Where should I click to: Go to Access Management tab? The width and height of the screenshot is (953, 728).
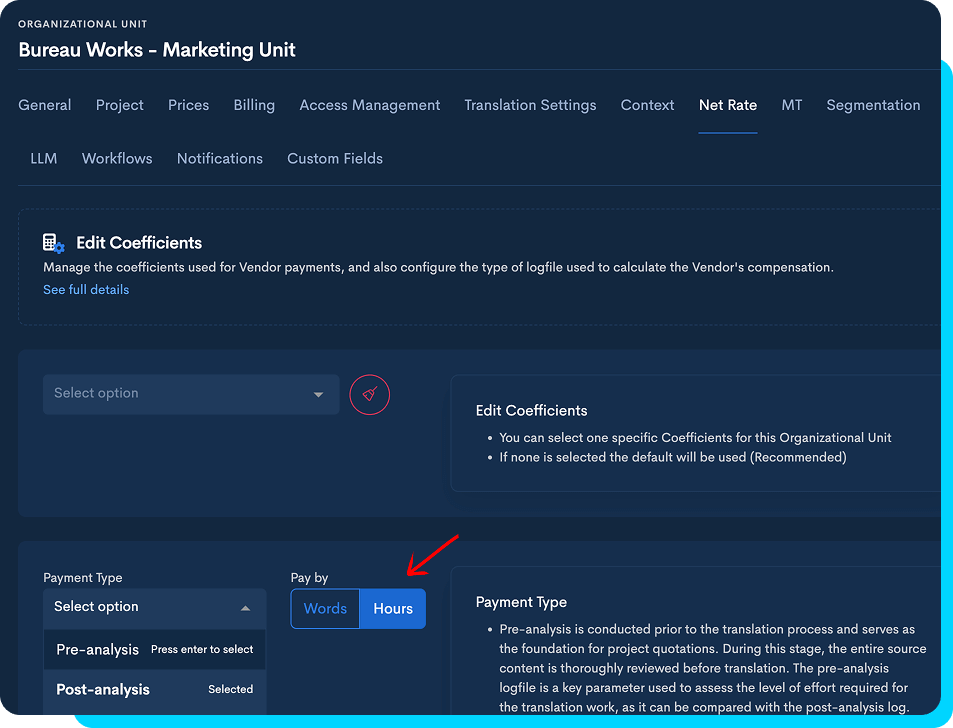tap(370, 105)
